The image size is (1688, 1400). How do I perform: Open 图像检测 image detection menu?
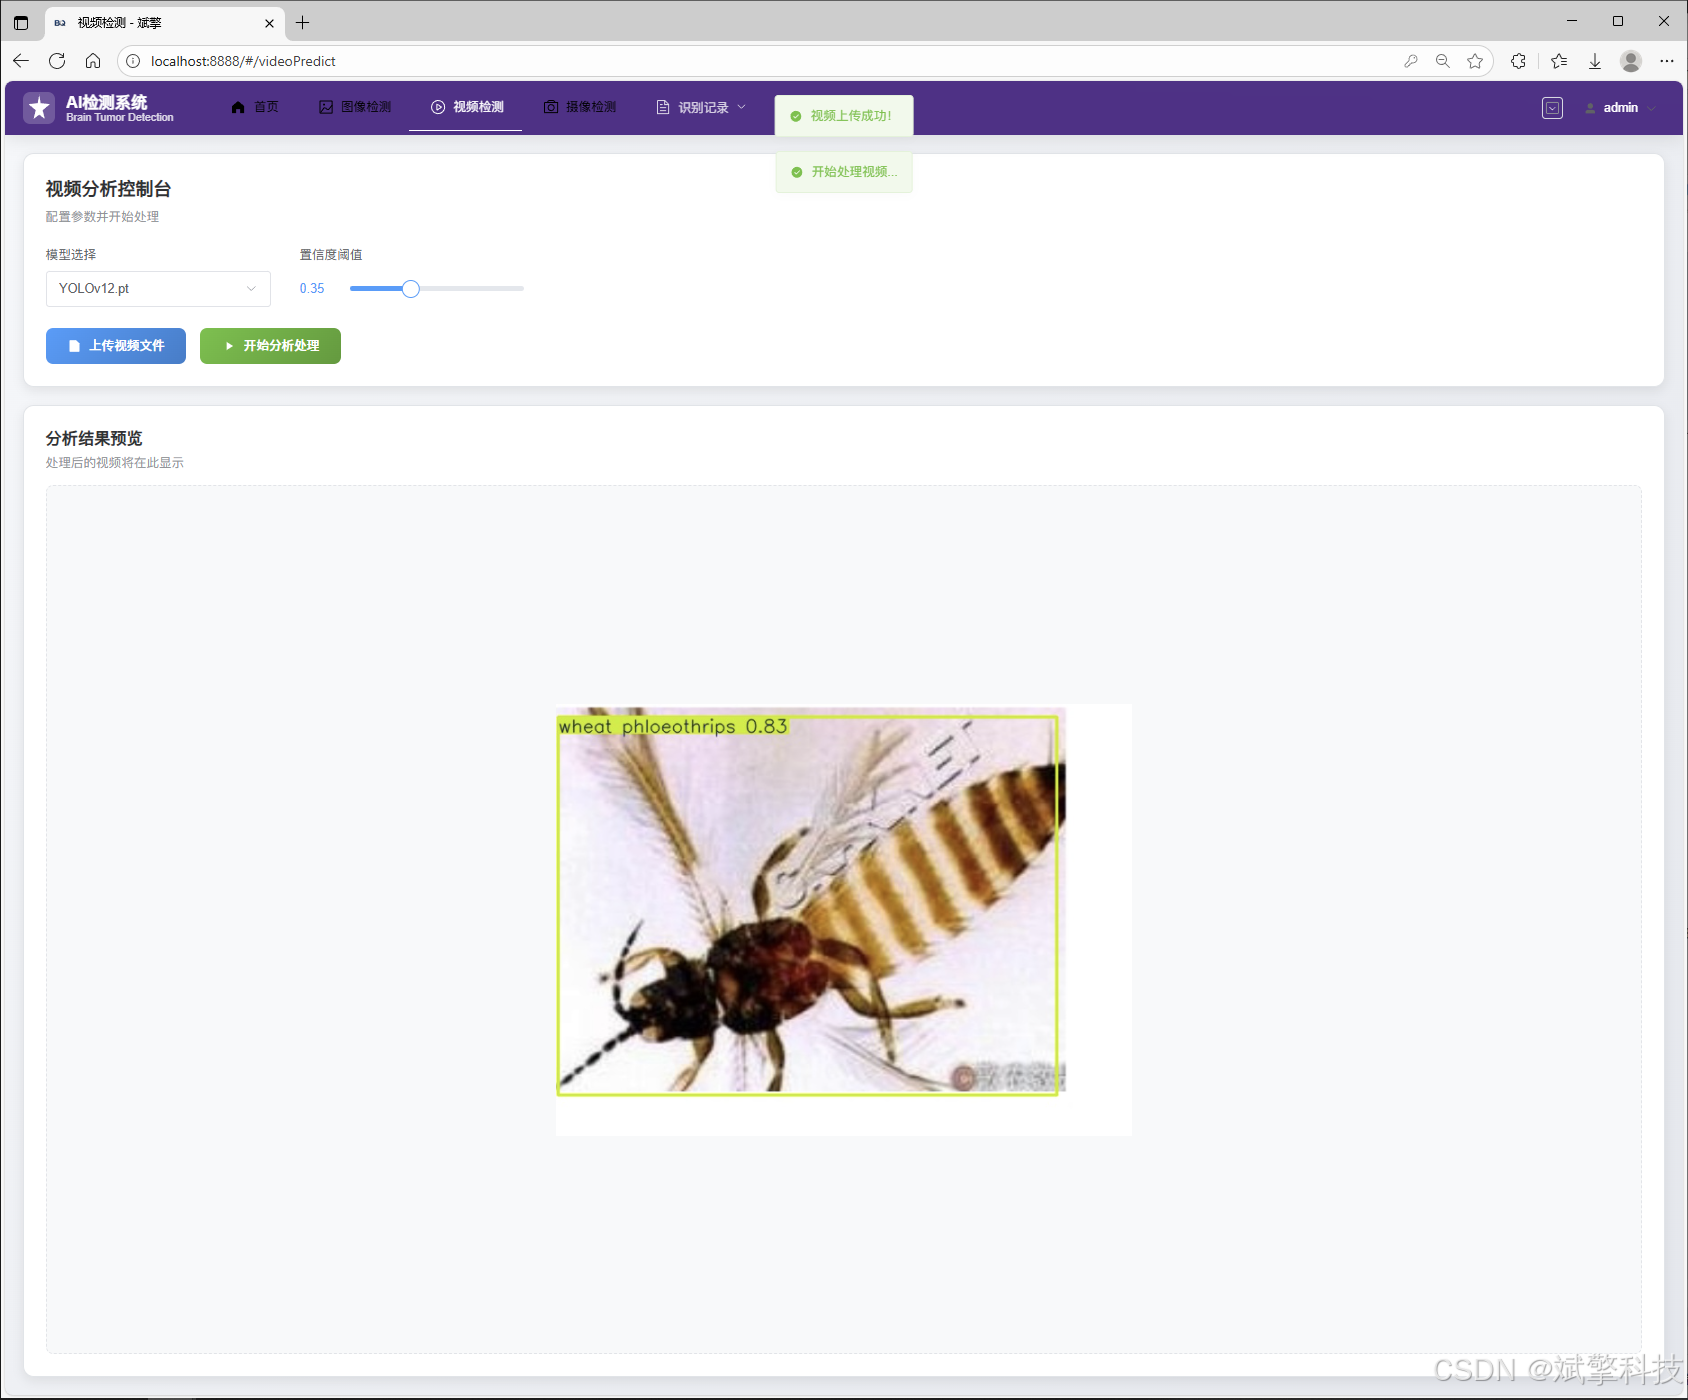pyautogui.click(x=355, y=107)
